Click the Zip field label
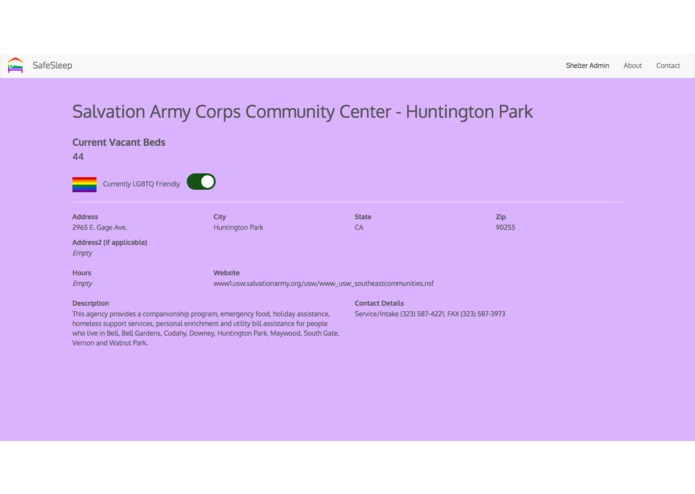695x494 pixels. (x=501, y=217)
